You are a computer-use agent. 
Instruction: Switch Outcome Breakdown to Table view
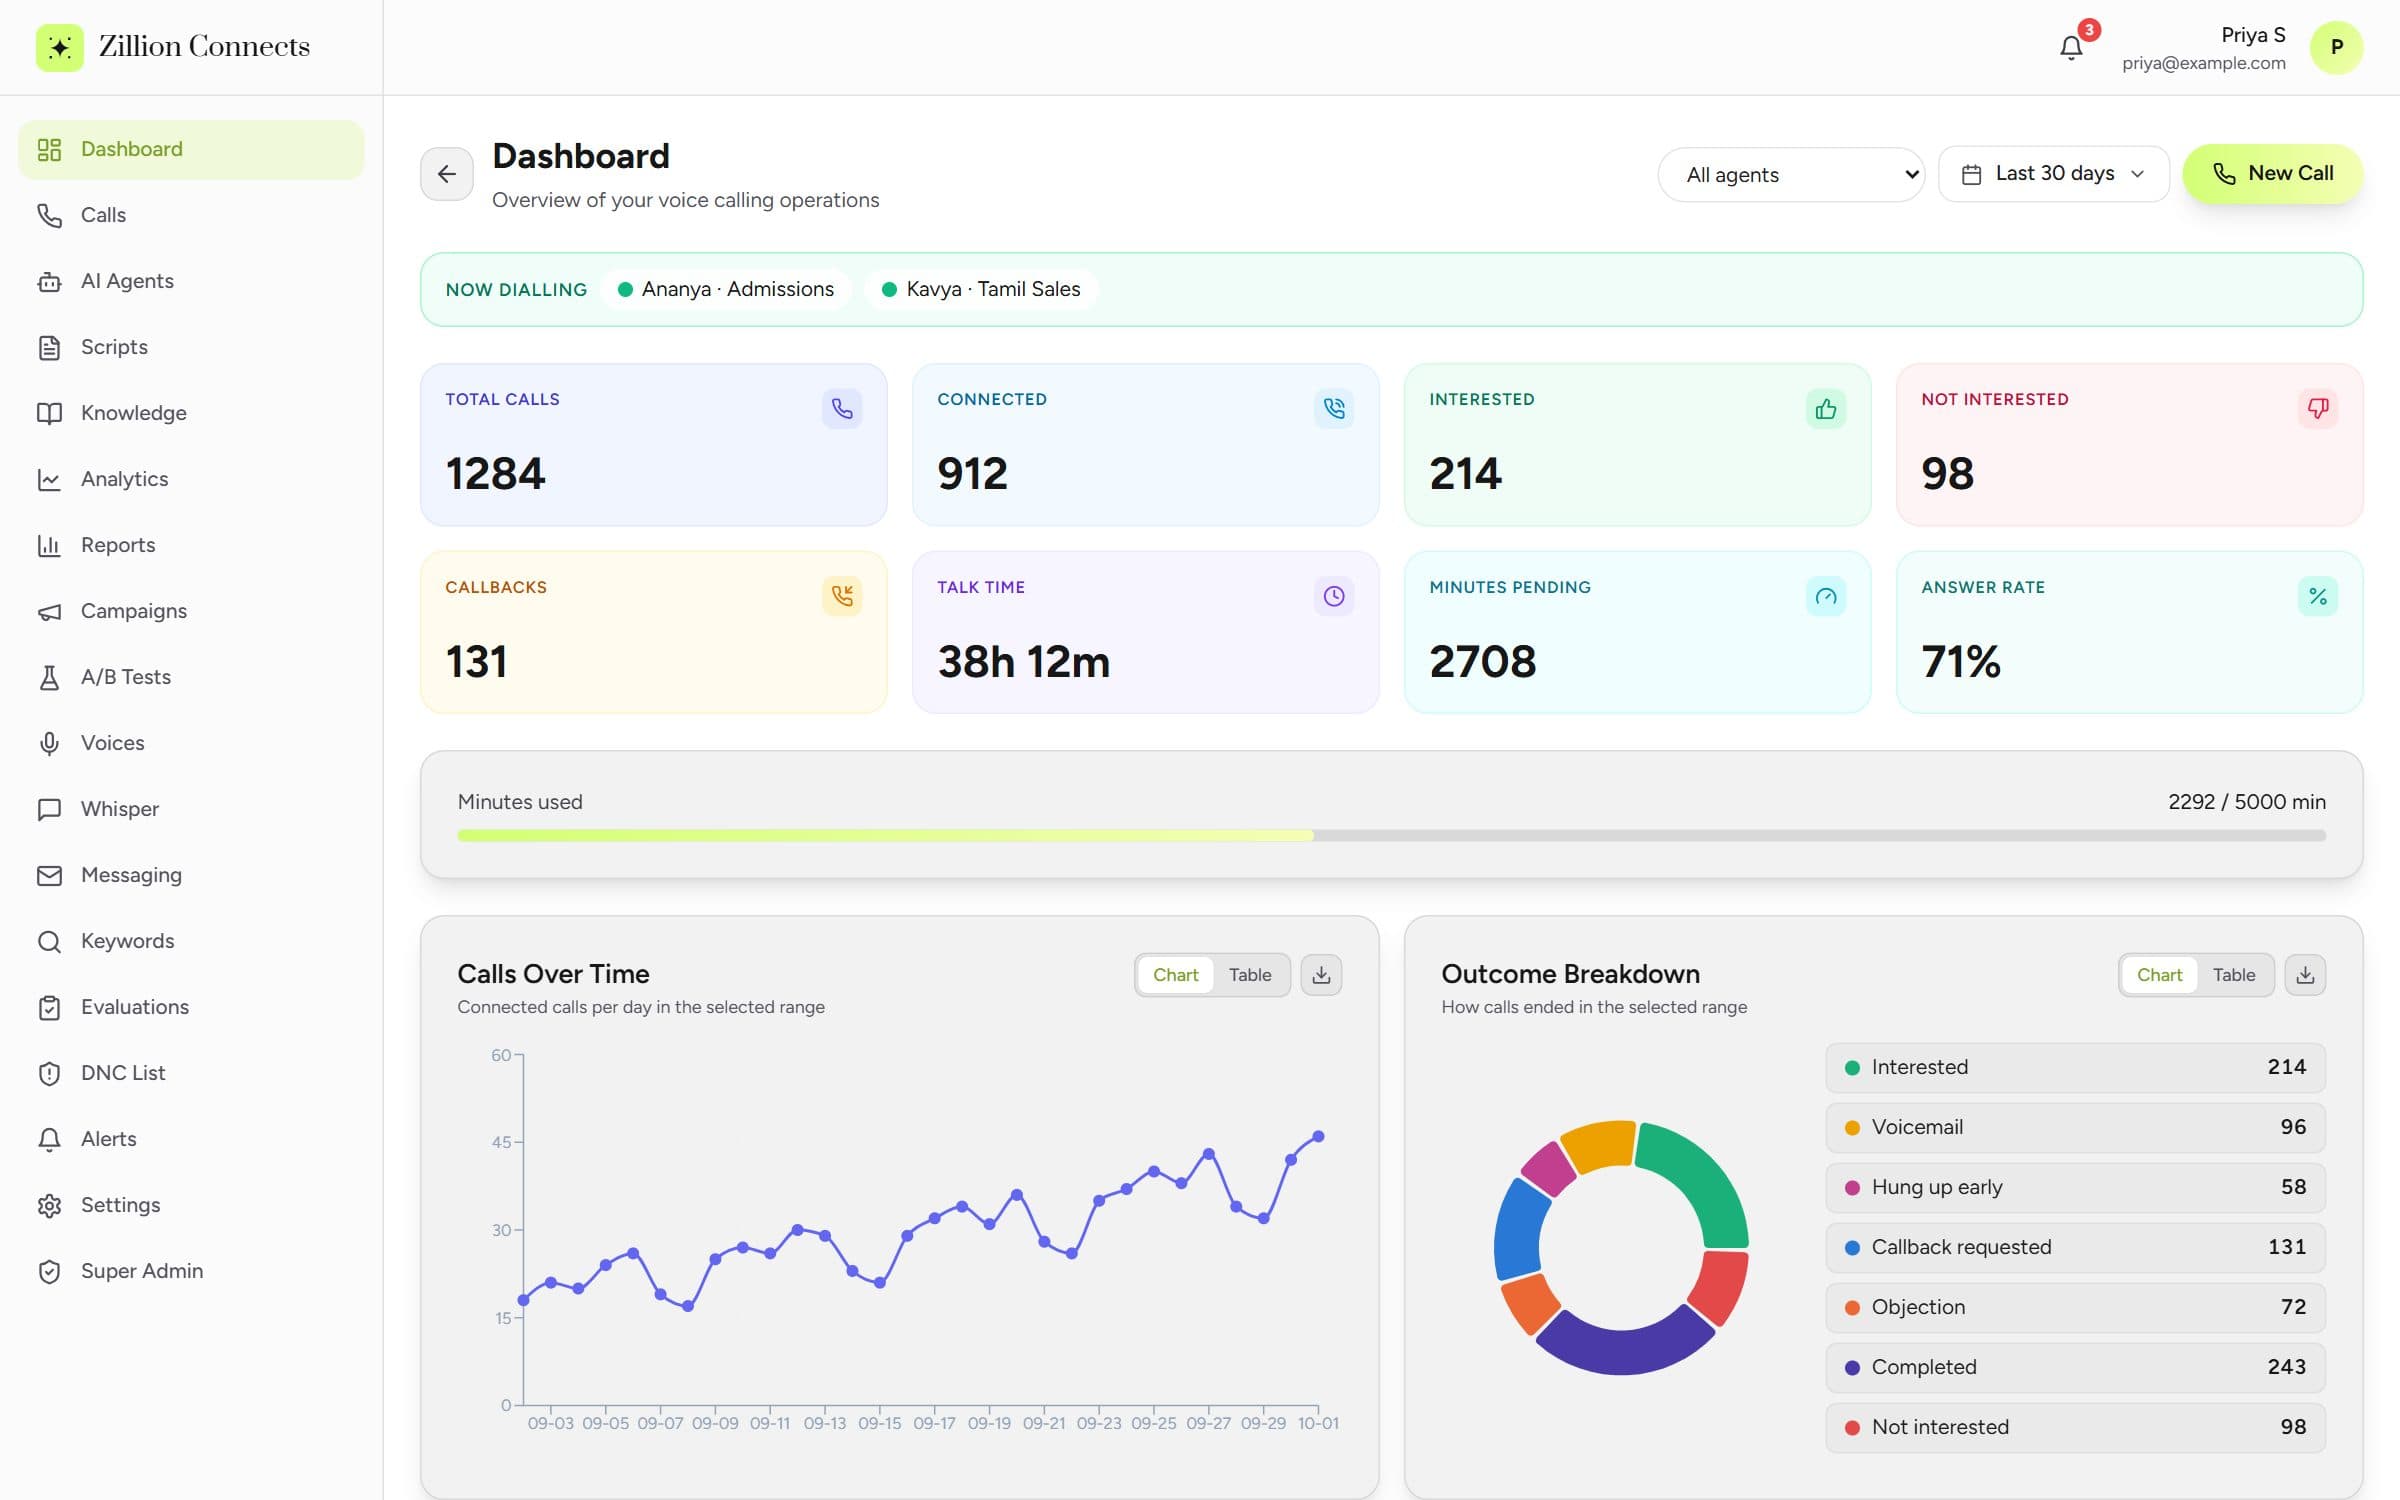click(x=2234, y=975)
